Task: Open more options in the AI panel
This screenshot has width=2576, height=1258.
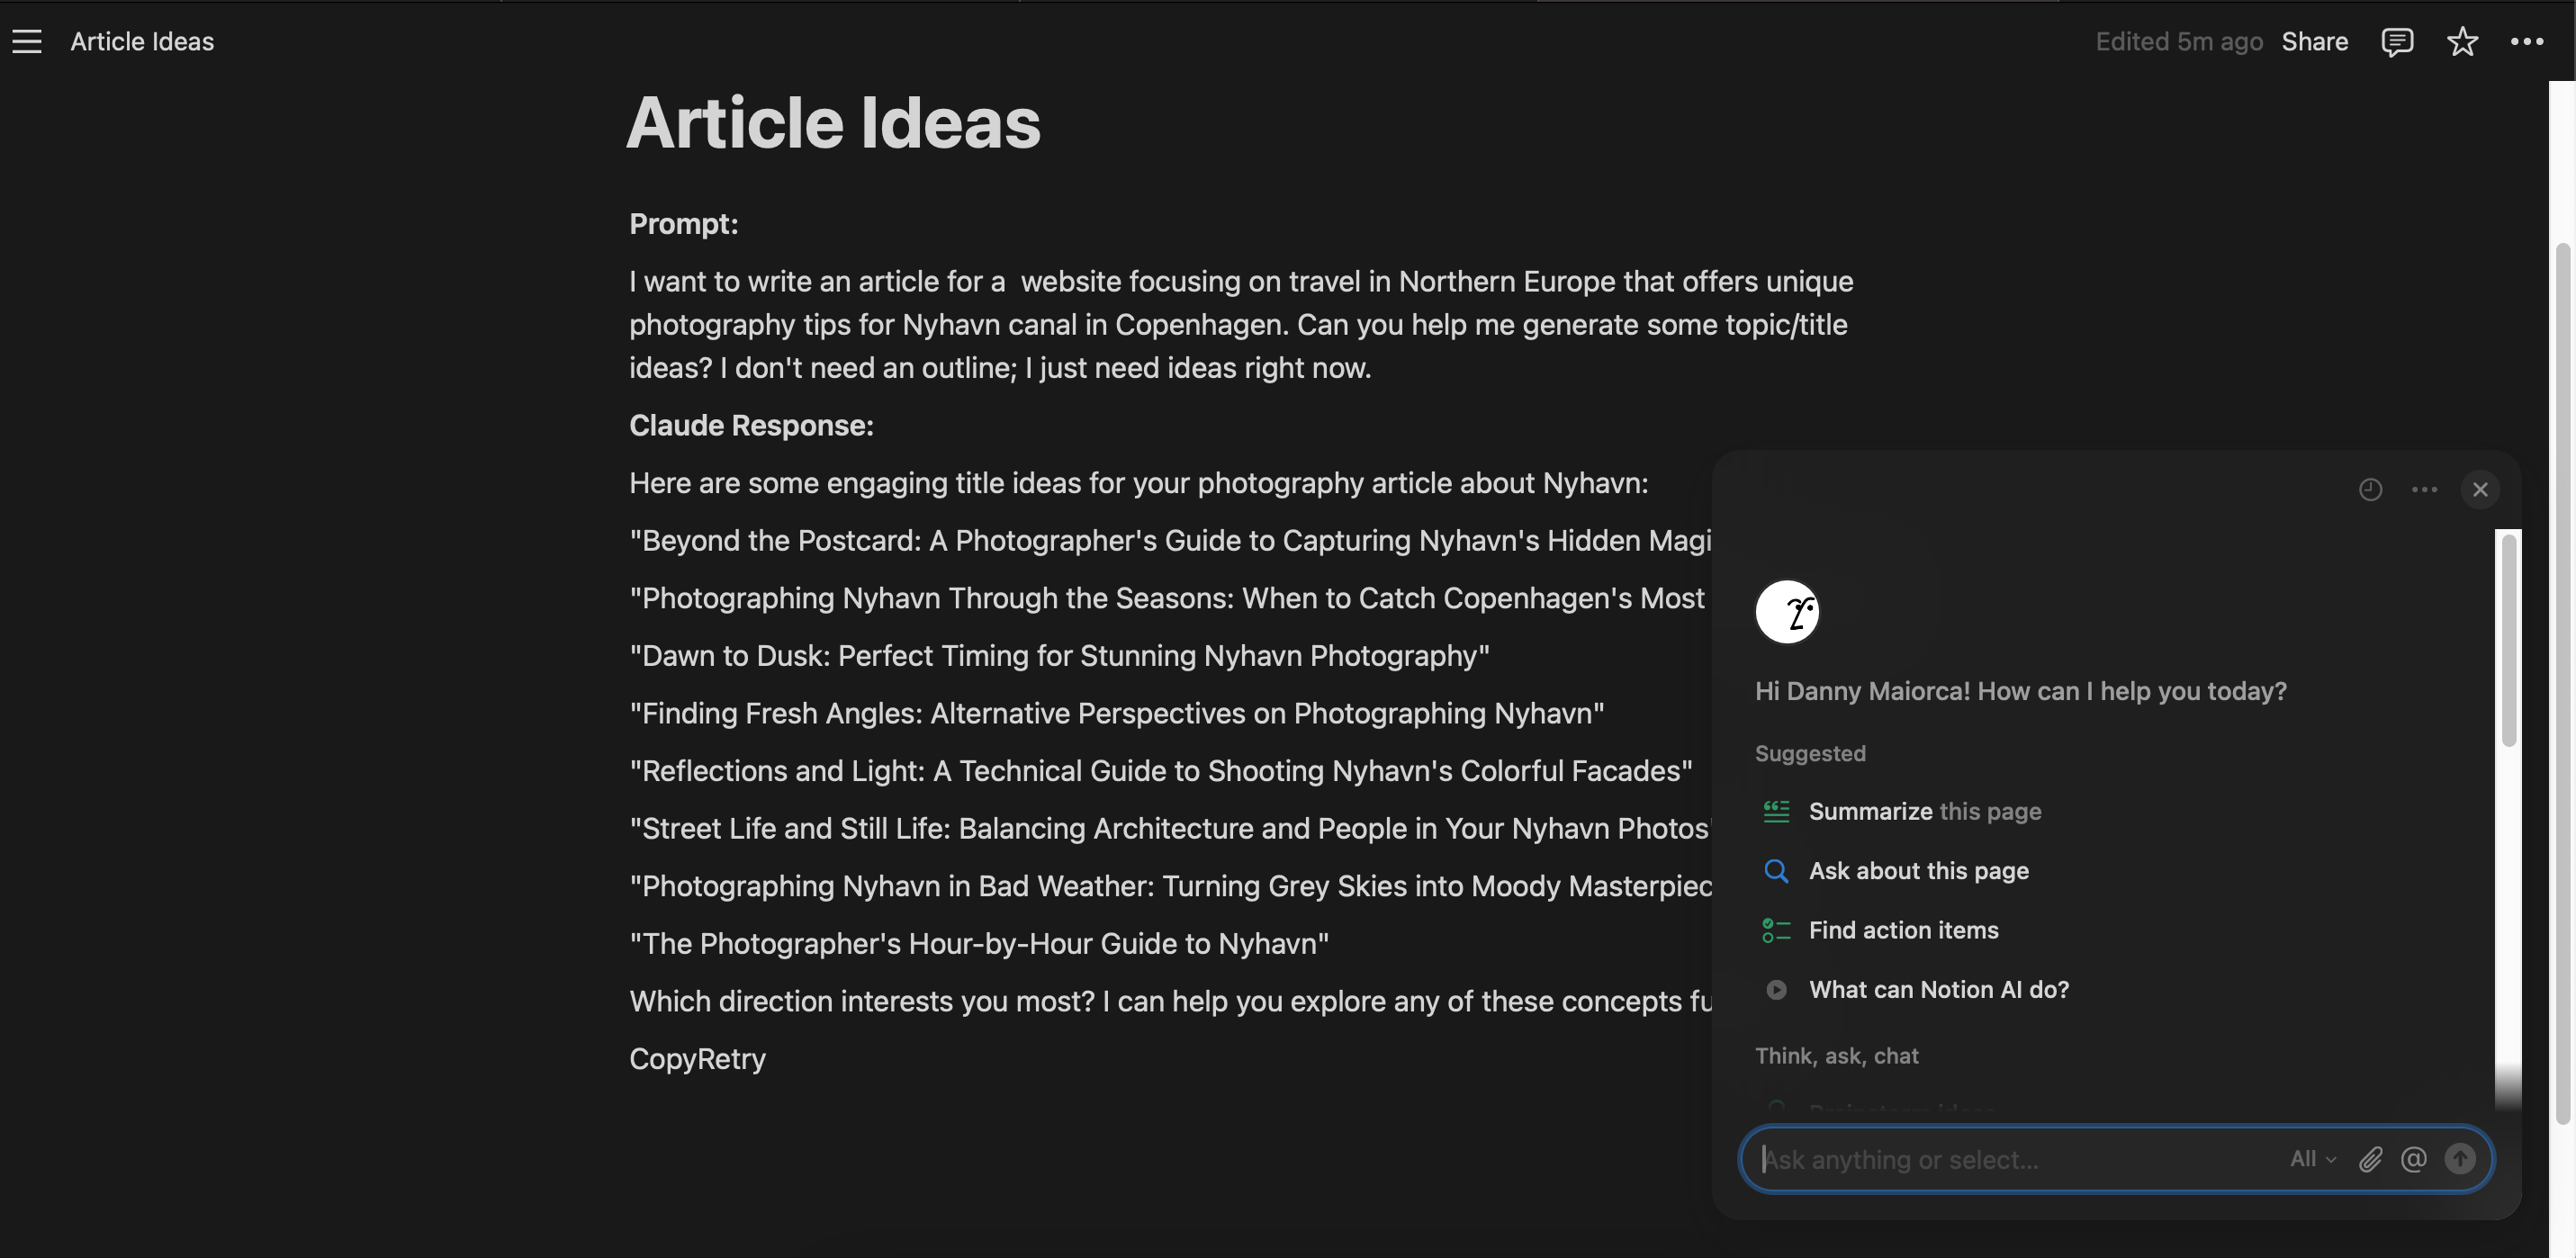Action: 2425,489
